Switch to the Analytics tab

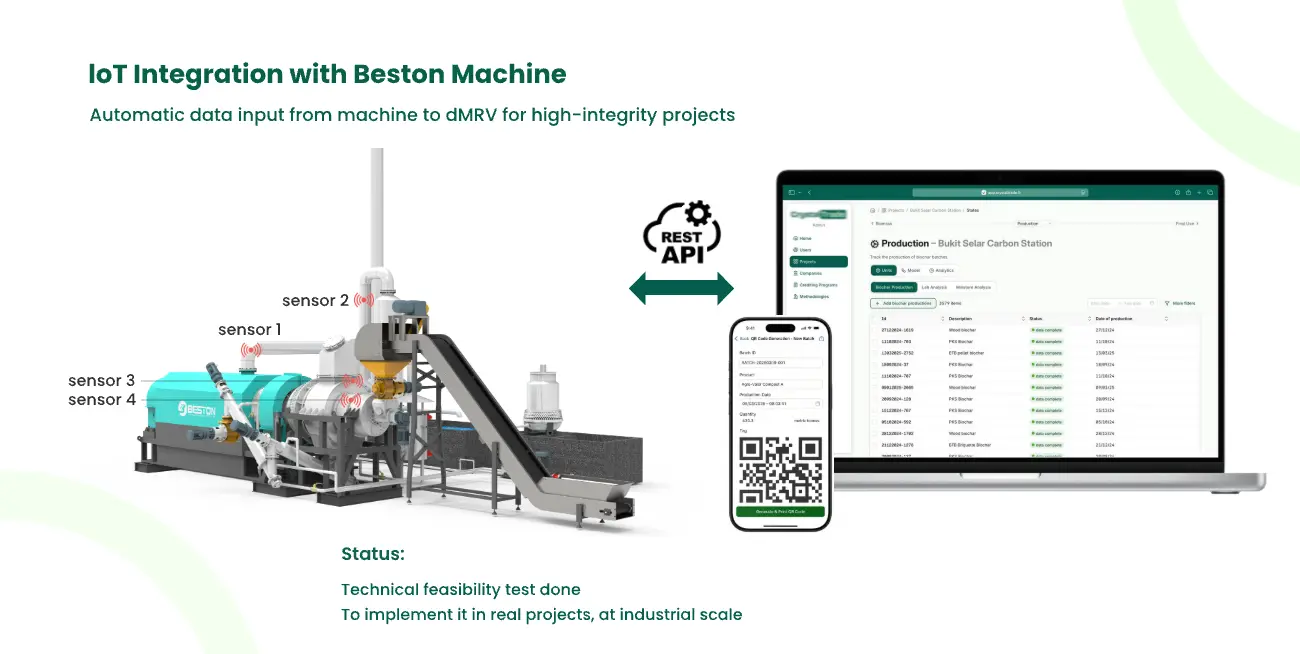(941, 270)
